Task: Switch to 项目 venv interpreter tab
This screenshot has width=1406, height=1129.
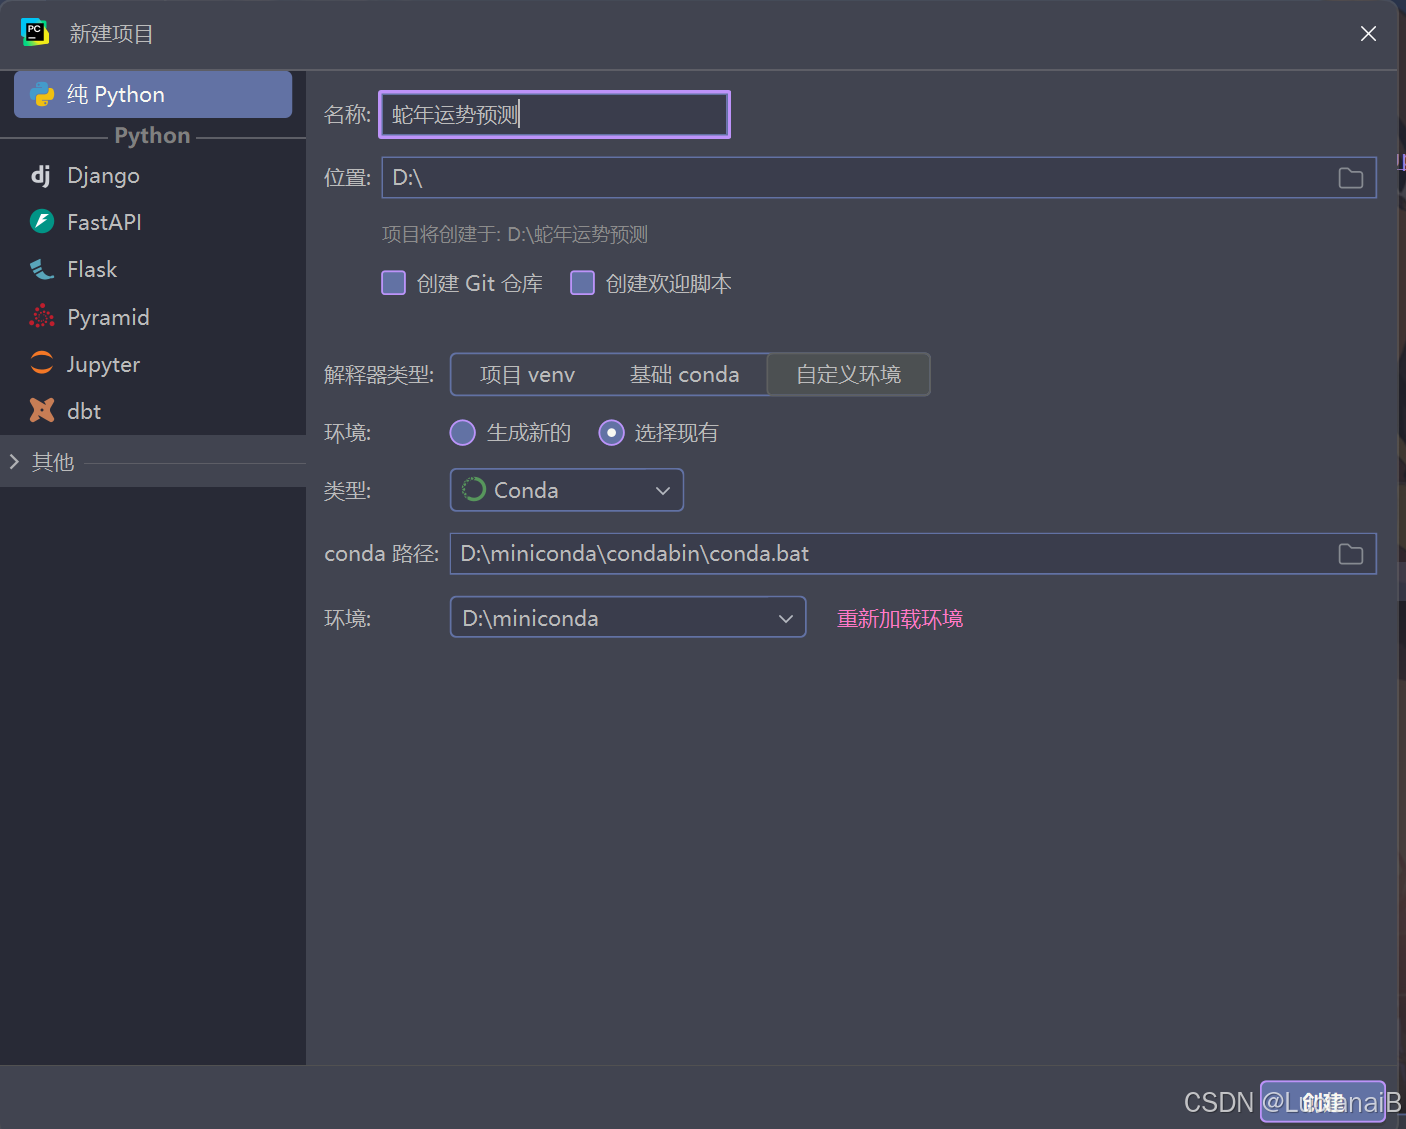Action: click(x=528, y=374)
